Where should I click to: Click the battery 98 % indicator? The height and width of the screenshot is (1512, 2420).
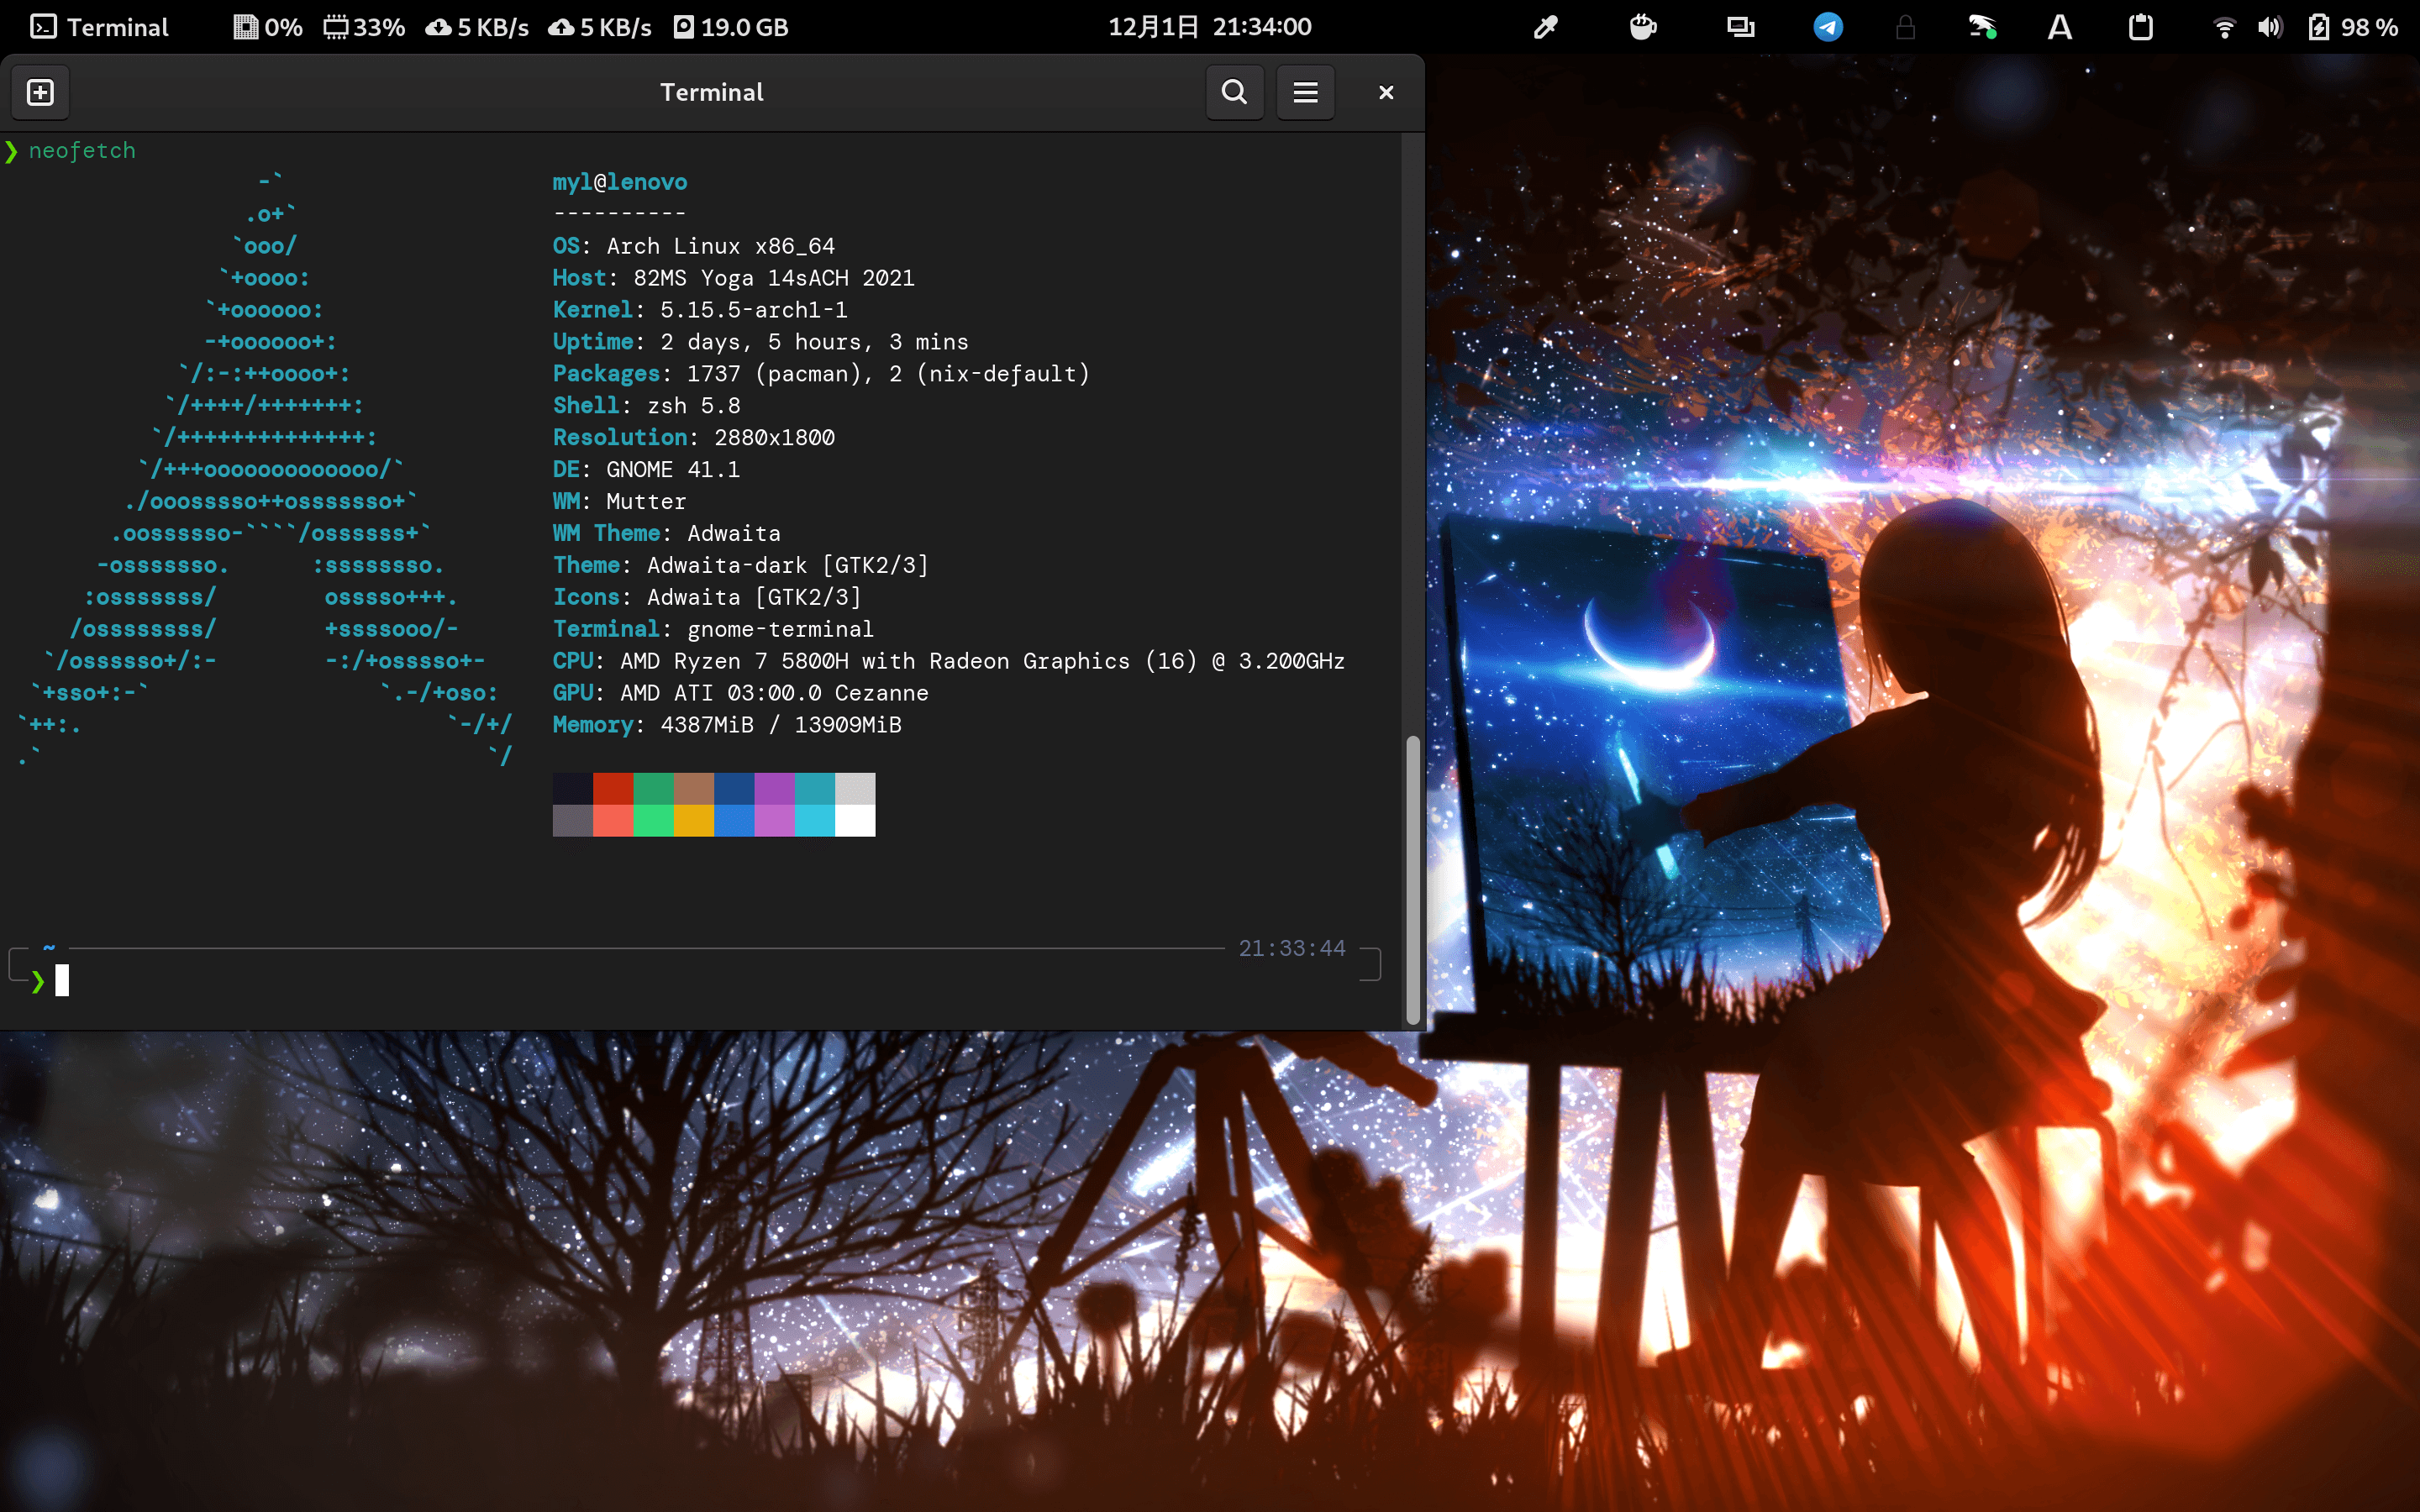tap(2352, 27)
